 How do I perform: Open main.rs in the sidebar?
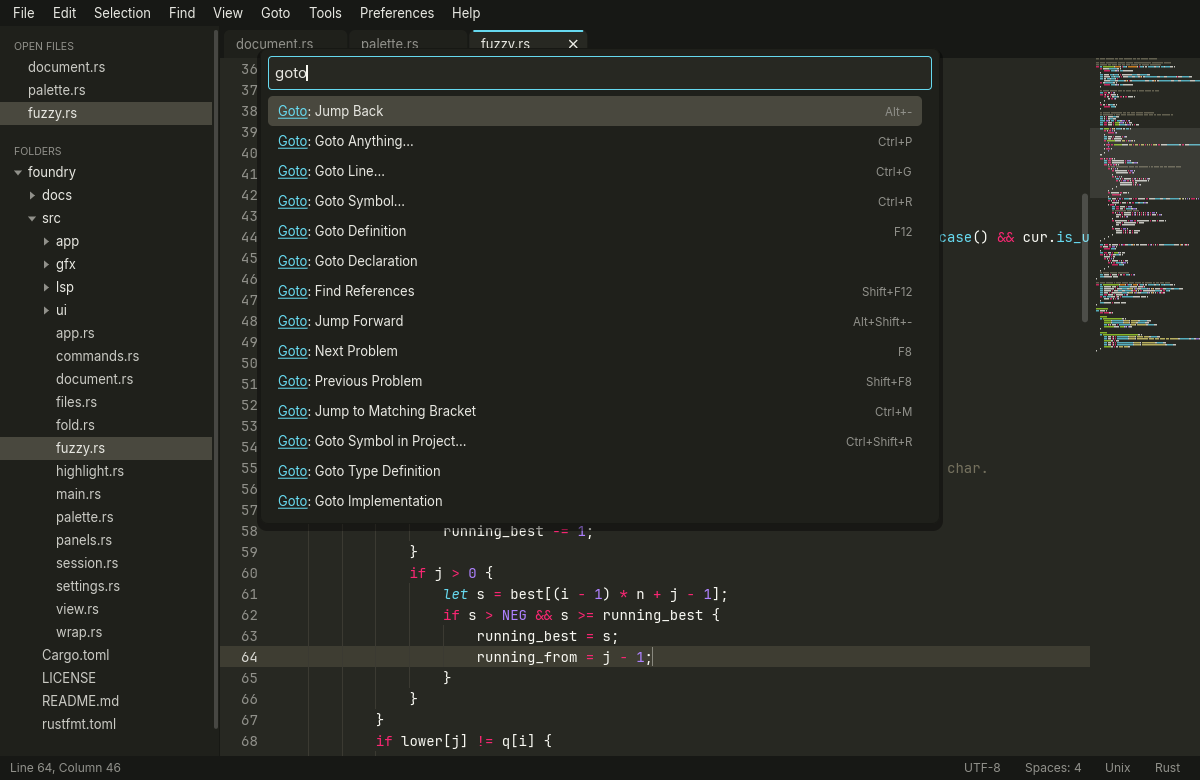point(106,494)
